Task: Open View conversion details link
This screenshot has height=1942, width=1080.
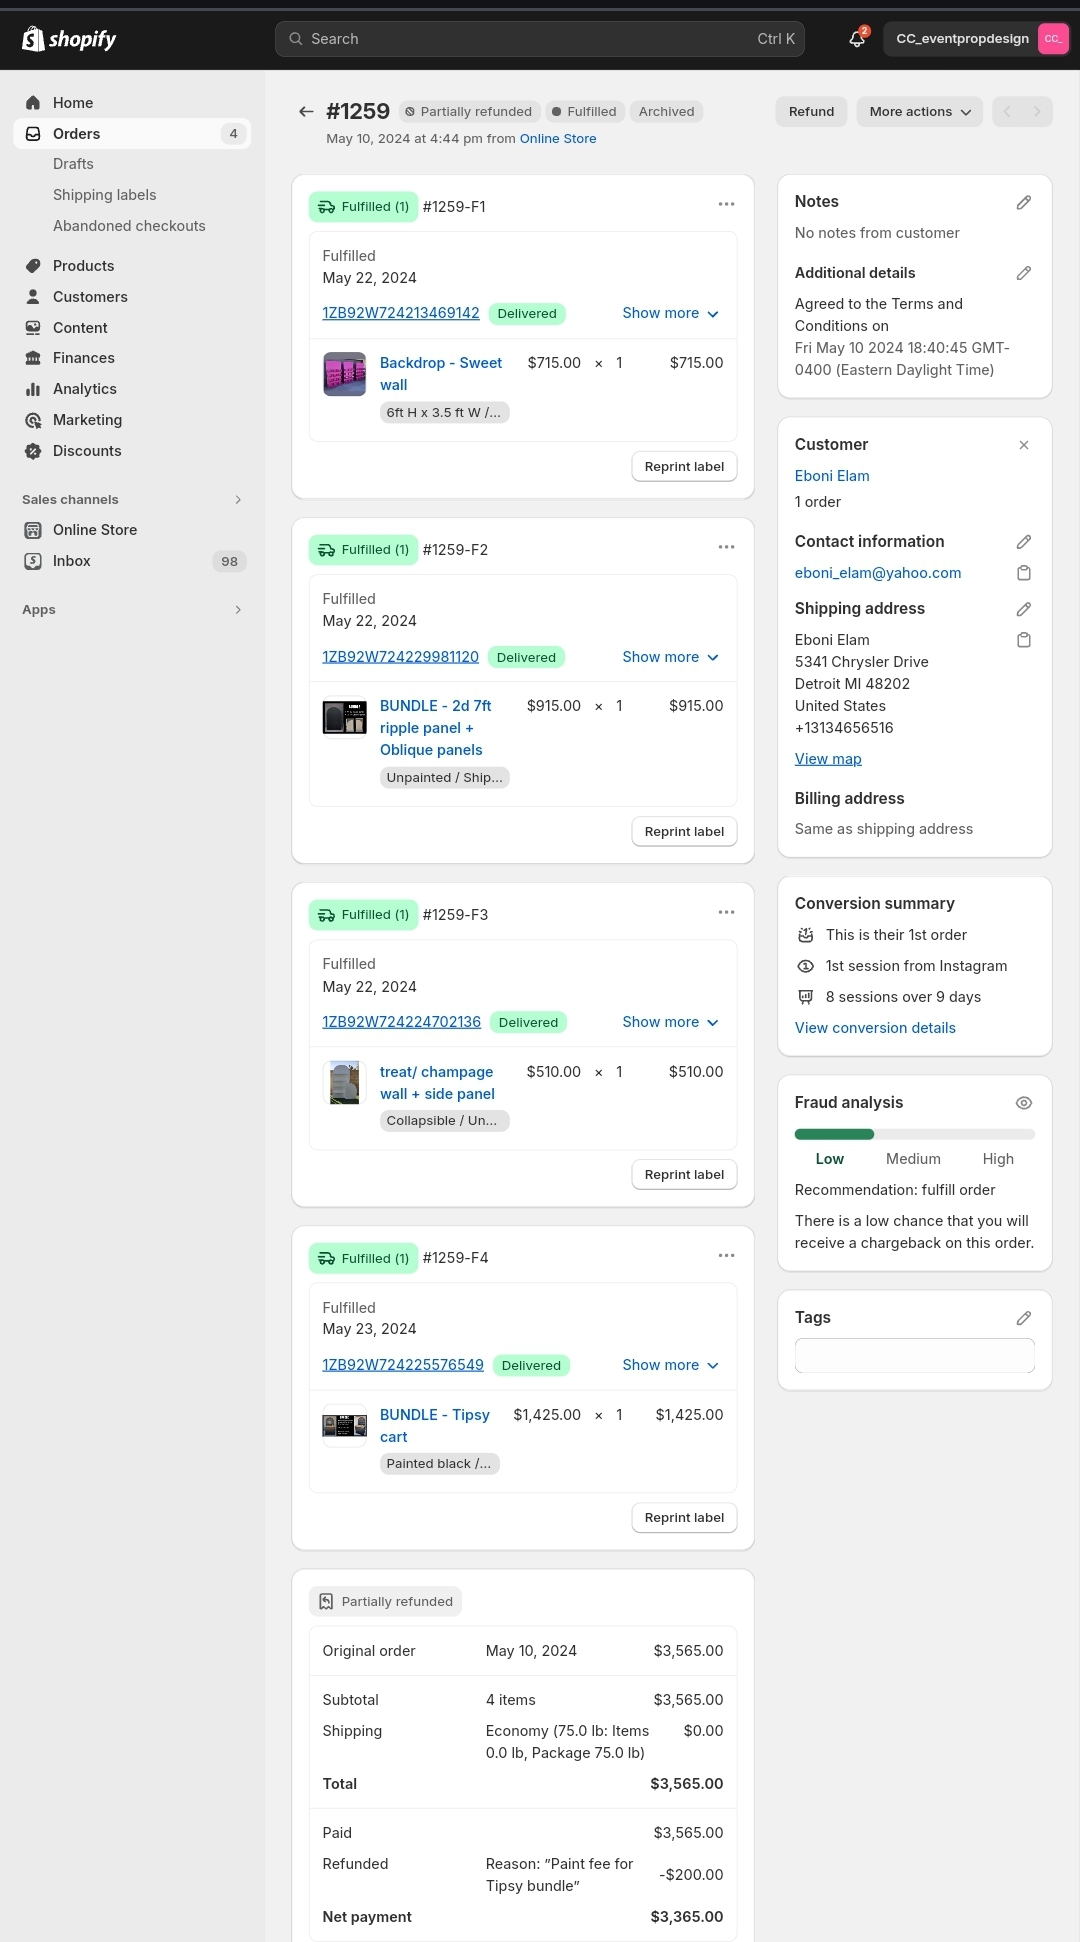Action: coord(875,1028)
